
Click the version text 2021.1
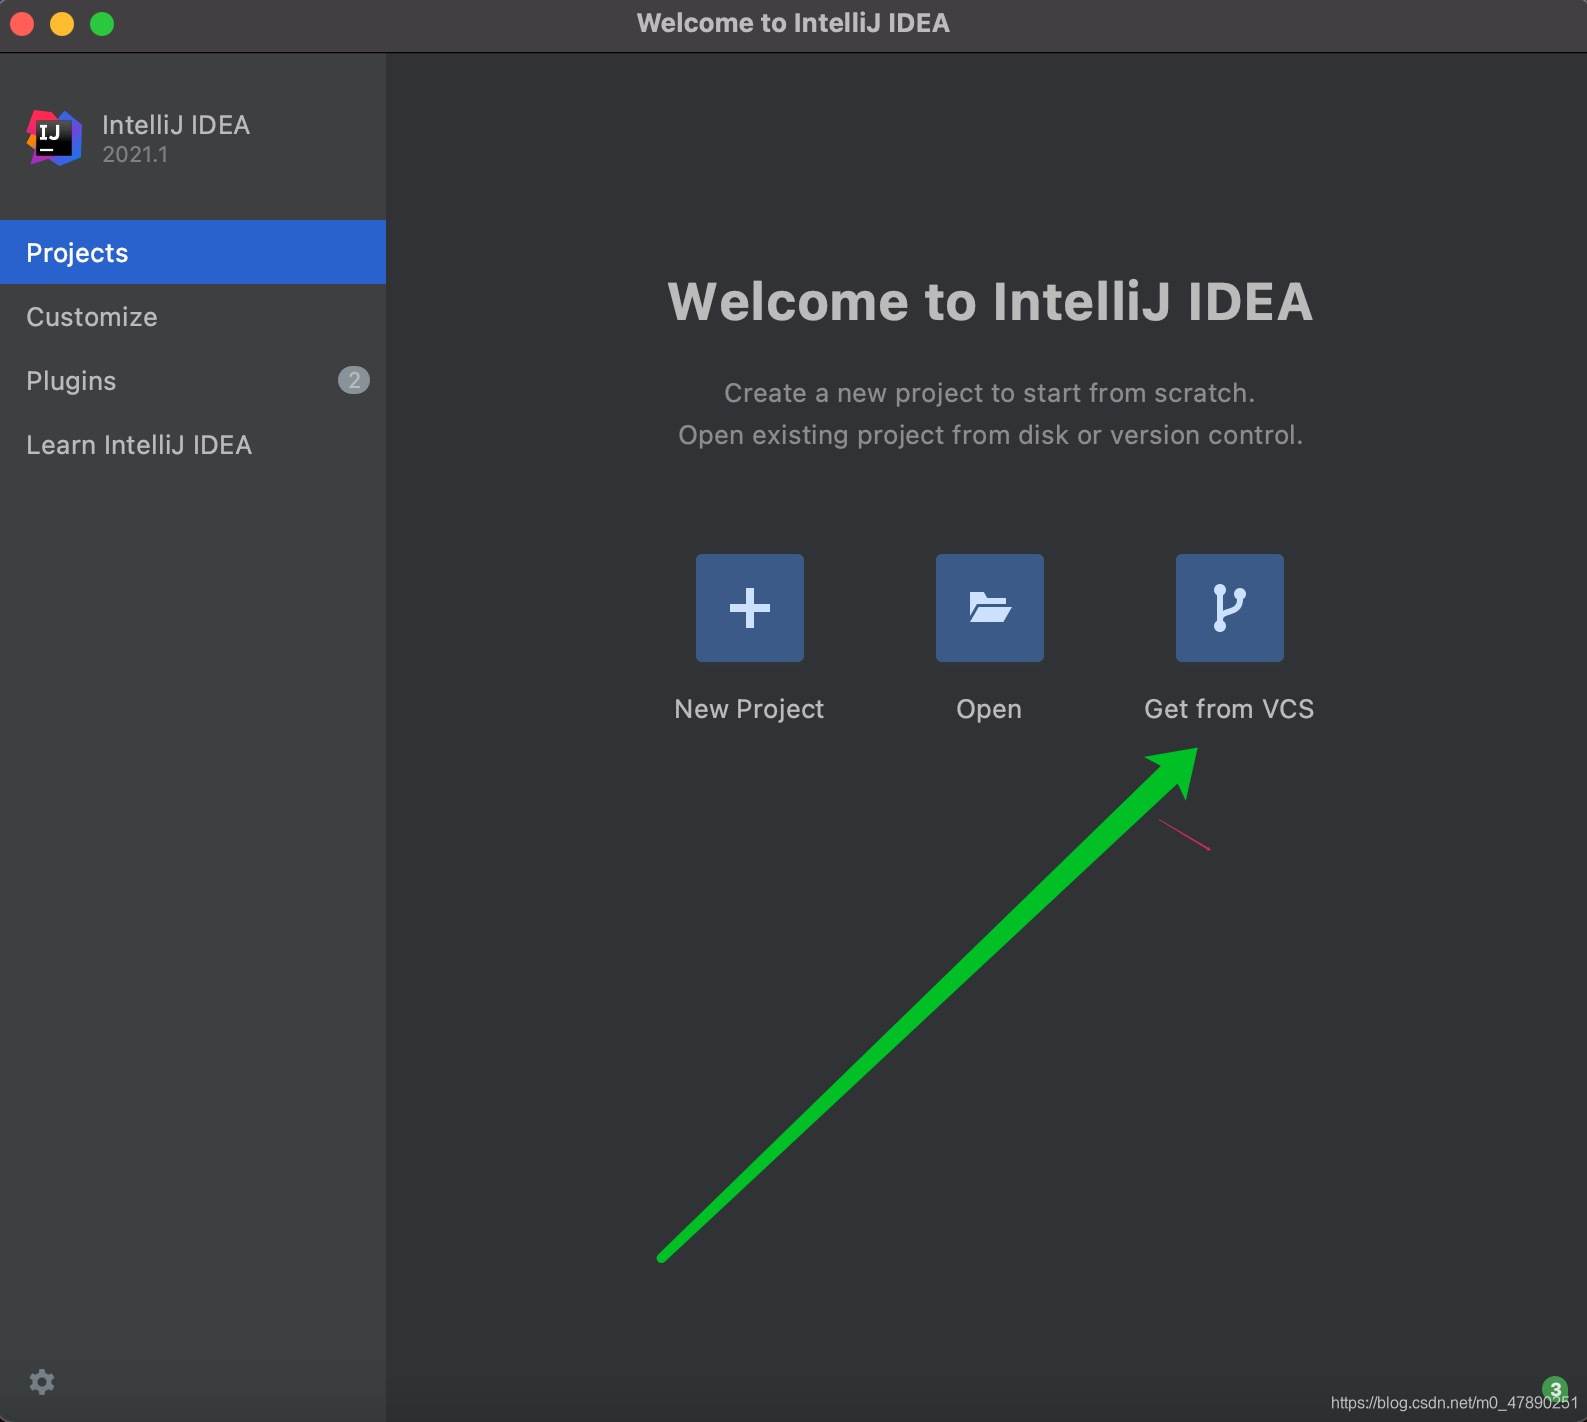(135, 154)
